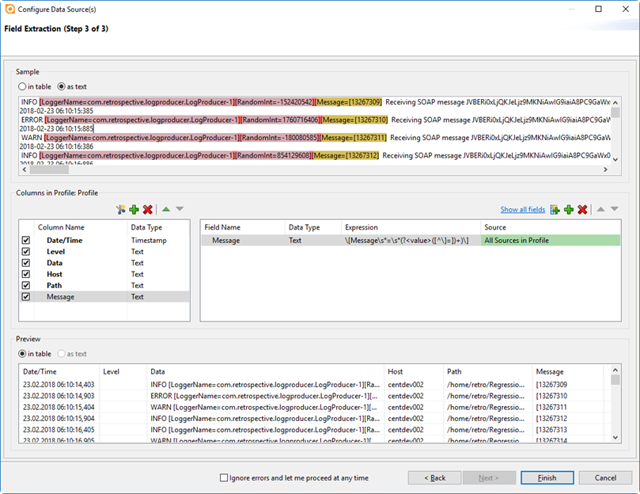The width and height of the screenshot is (640, 494).
Task: Click highlighted [Message=[13267310] in sample text
Action: [x=354, y=120]
